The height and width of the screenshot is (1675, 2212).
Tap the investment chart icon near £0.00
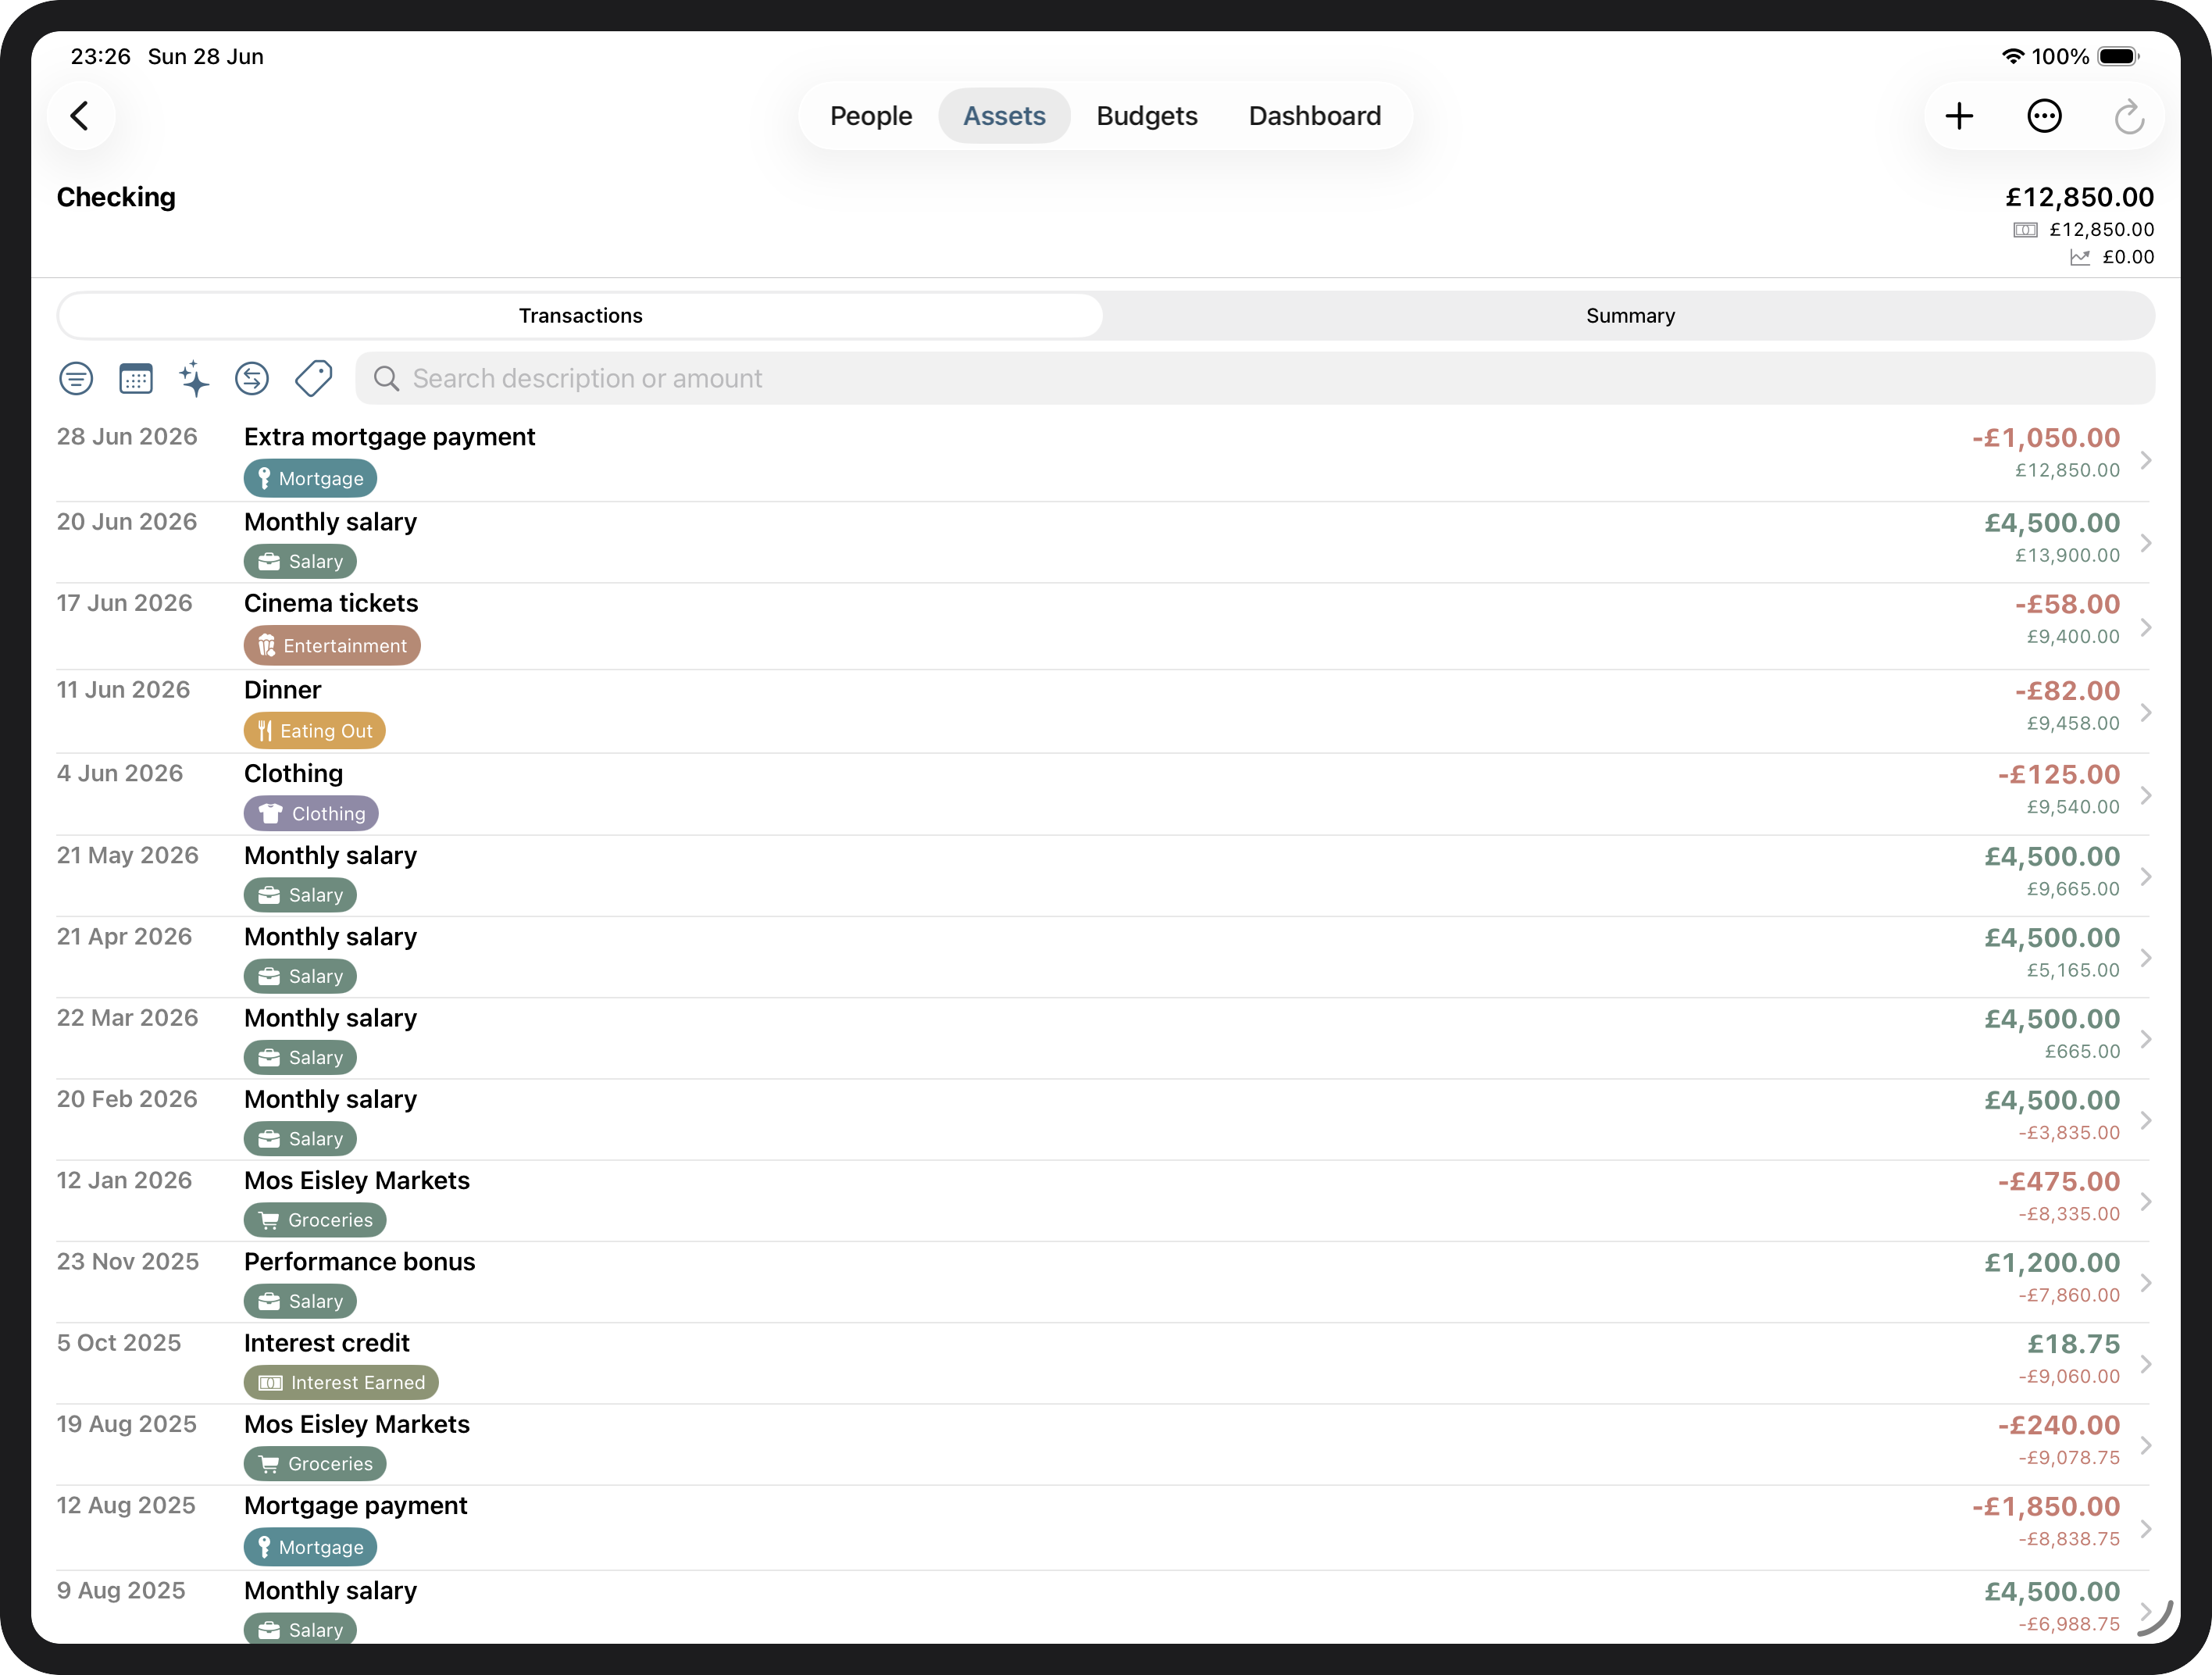pos(2079,257)
